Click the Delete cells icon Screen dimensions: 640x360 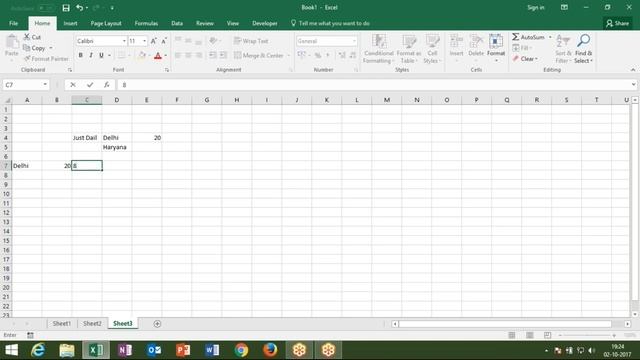click(476, 42)
